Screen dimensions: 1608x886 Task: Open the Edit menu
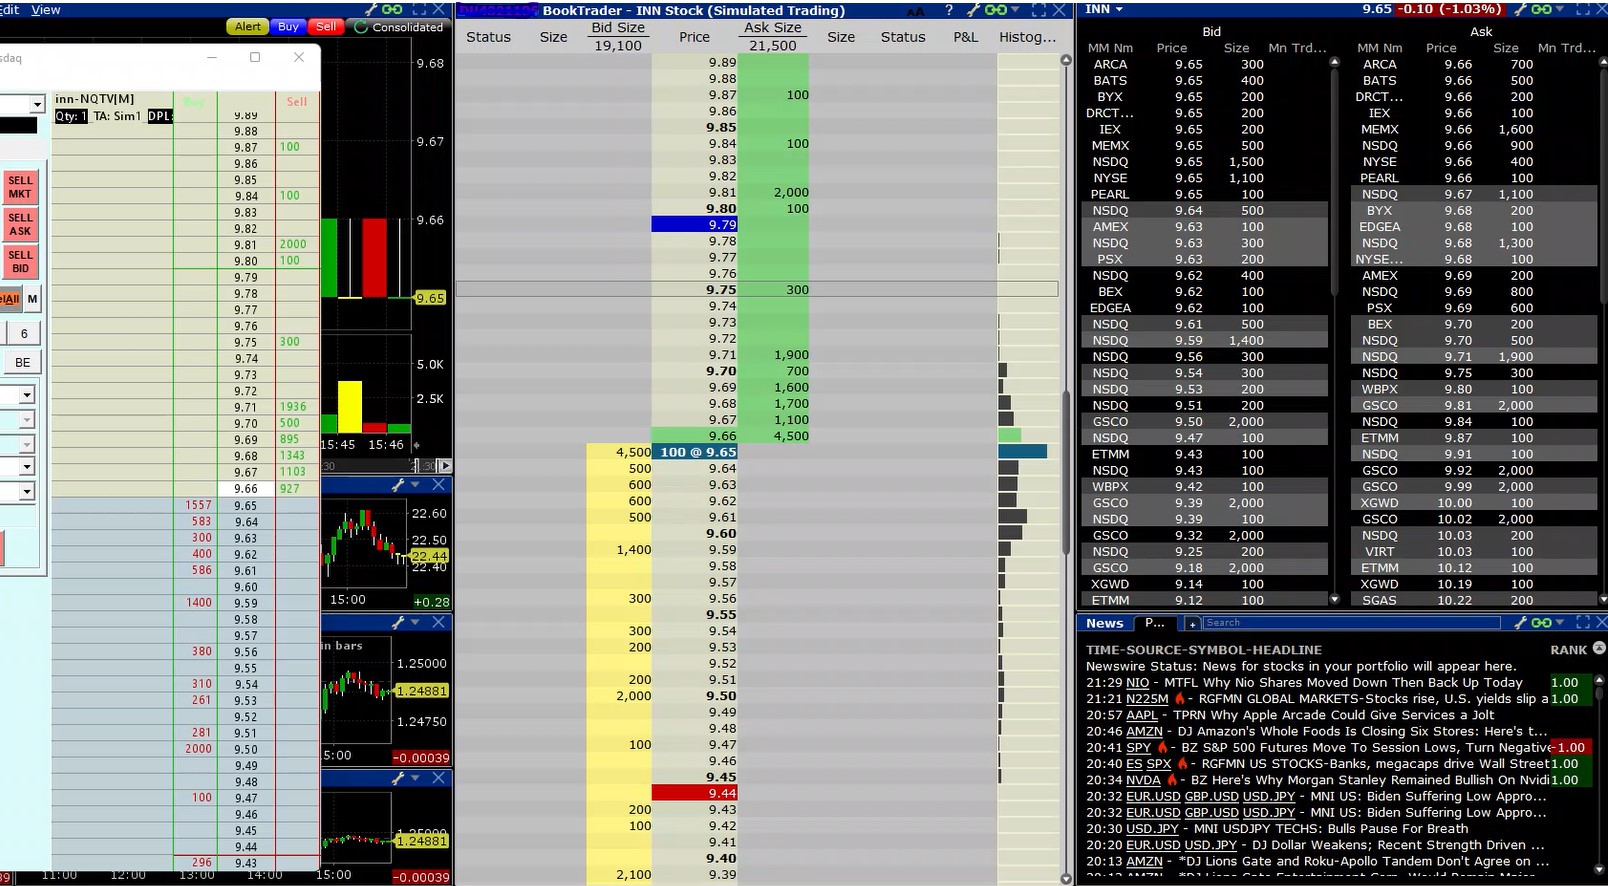(x=10, y=9)
